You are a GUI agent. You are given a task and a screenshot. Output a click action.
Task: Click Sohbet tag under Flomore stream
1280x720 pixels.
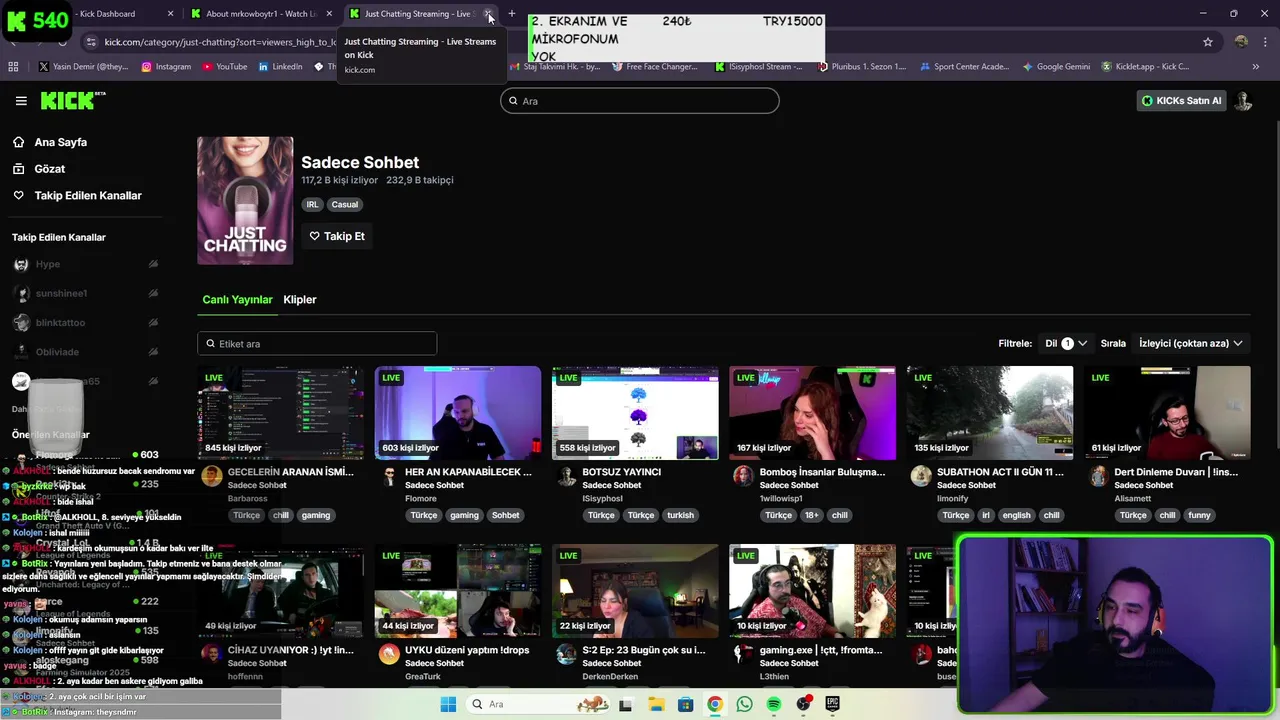coord(506,515)
